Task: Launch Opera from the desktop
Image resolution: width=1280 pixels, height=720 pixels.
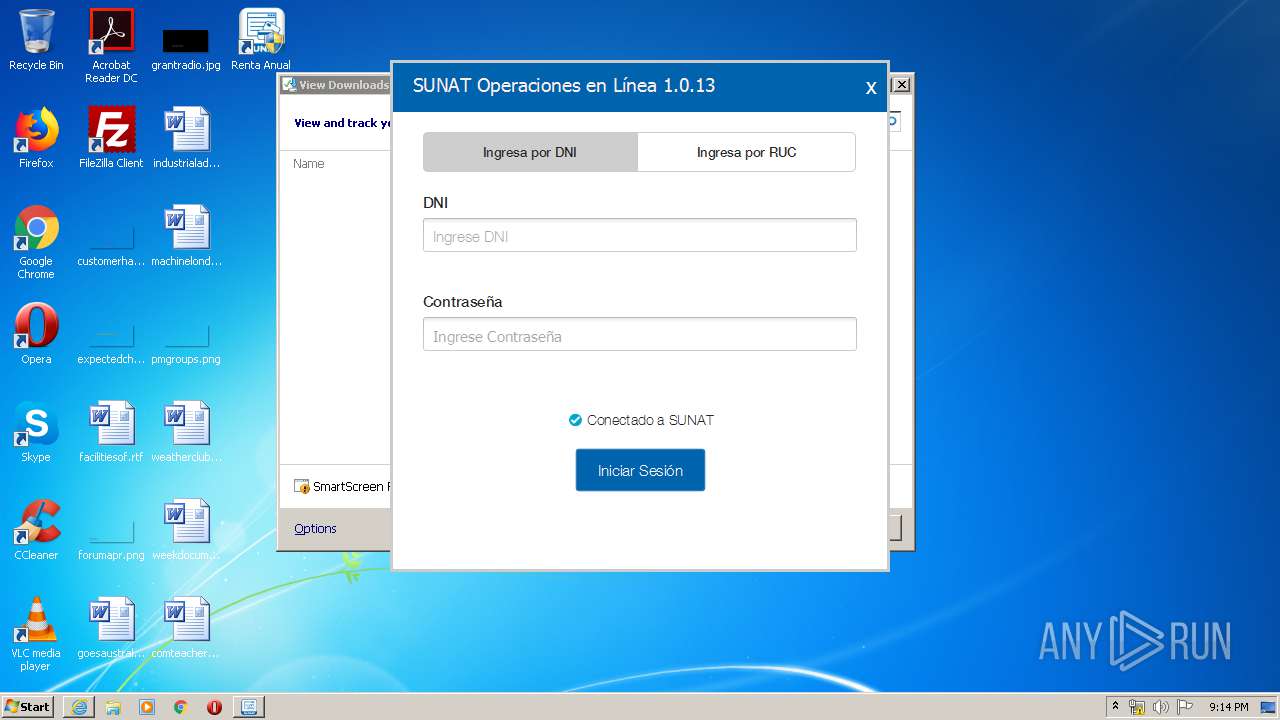Action: click(36, 334)
